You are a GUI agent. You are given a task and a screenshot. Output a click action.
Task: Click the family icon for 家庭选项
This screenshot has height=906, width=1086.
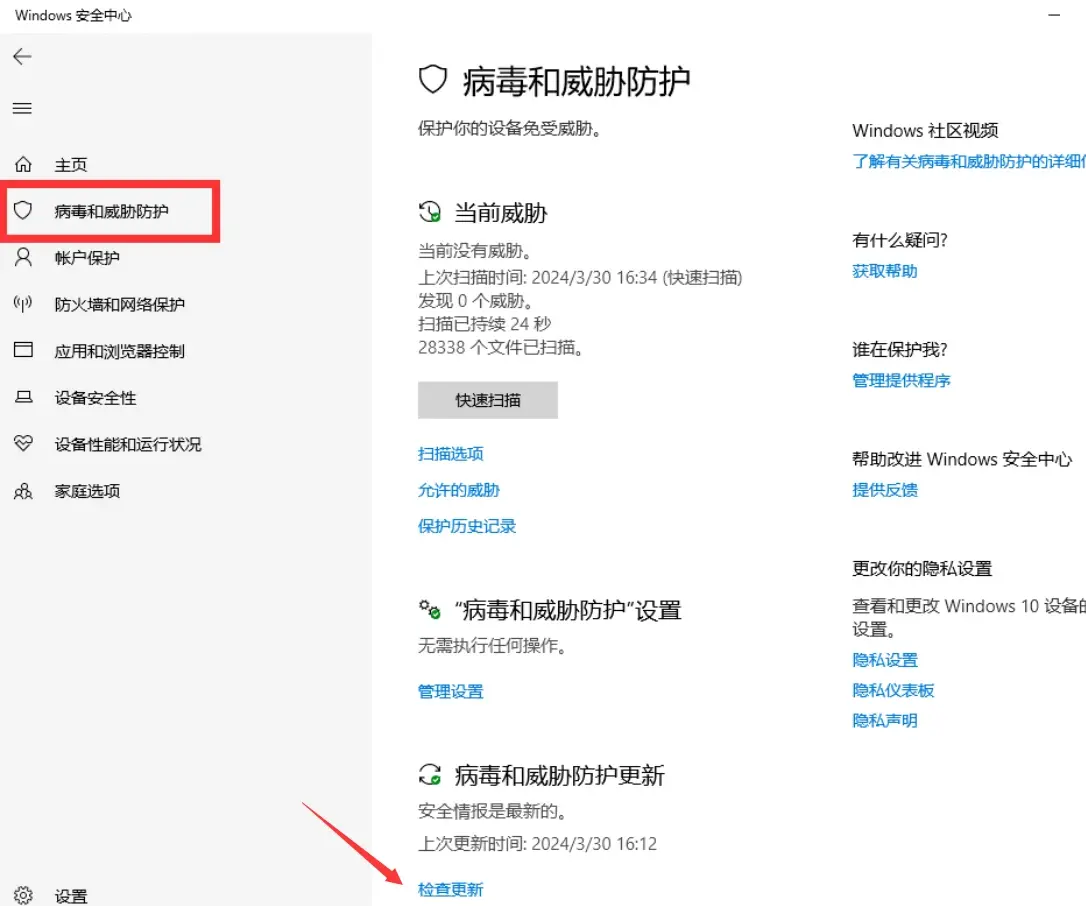(23, 491)
